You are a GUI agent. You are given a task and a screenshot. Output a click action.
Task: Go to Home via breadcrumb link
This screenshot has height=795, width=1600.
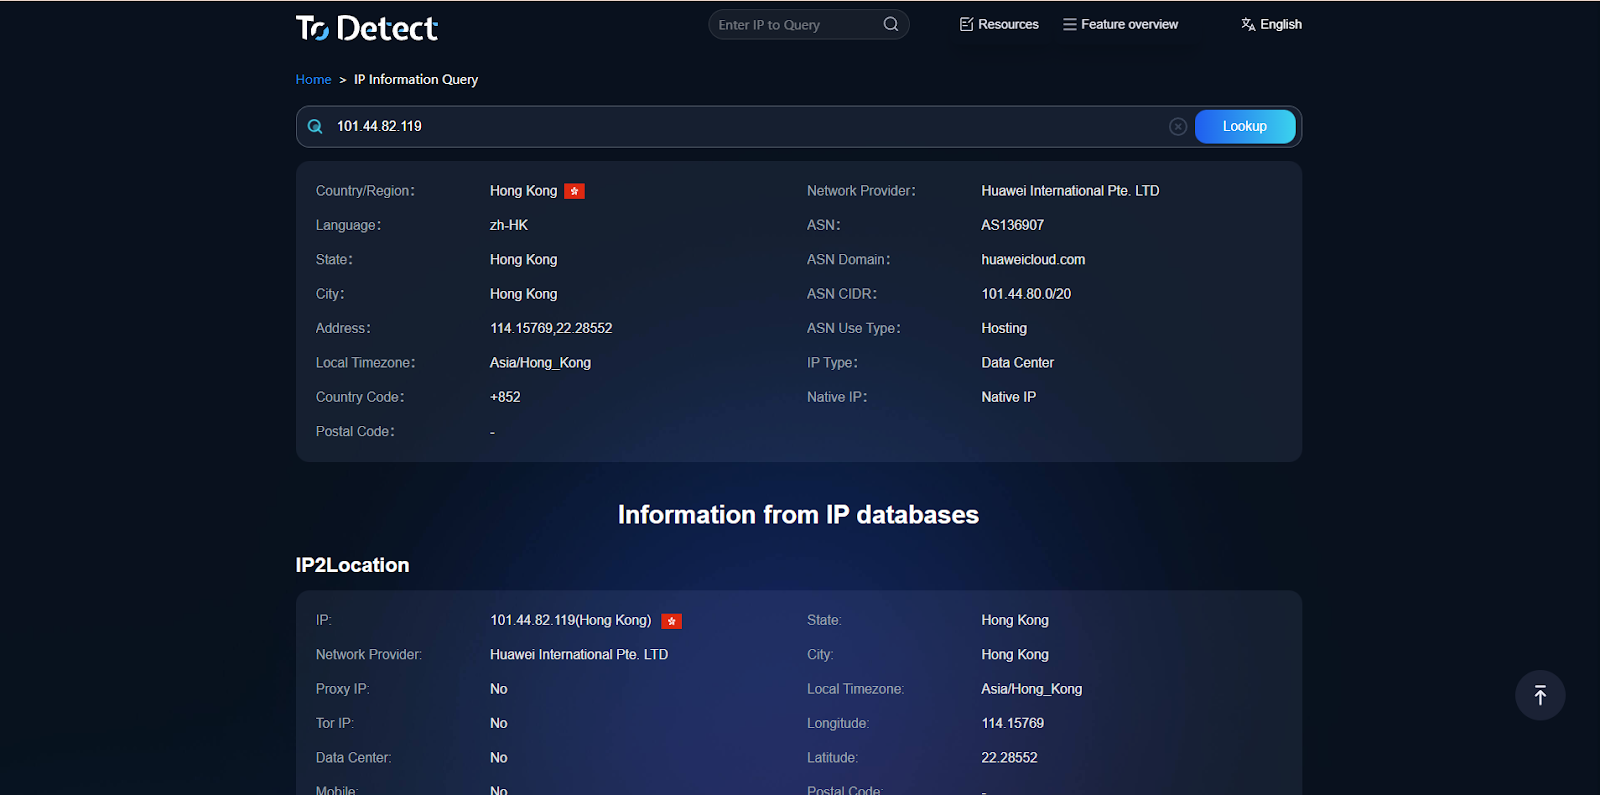[313, 79]
